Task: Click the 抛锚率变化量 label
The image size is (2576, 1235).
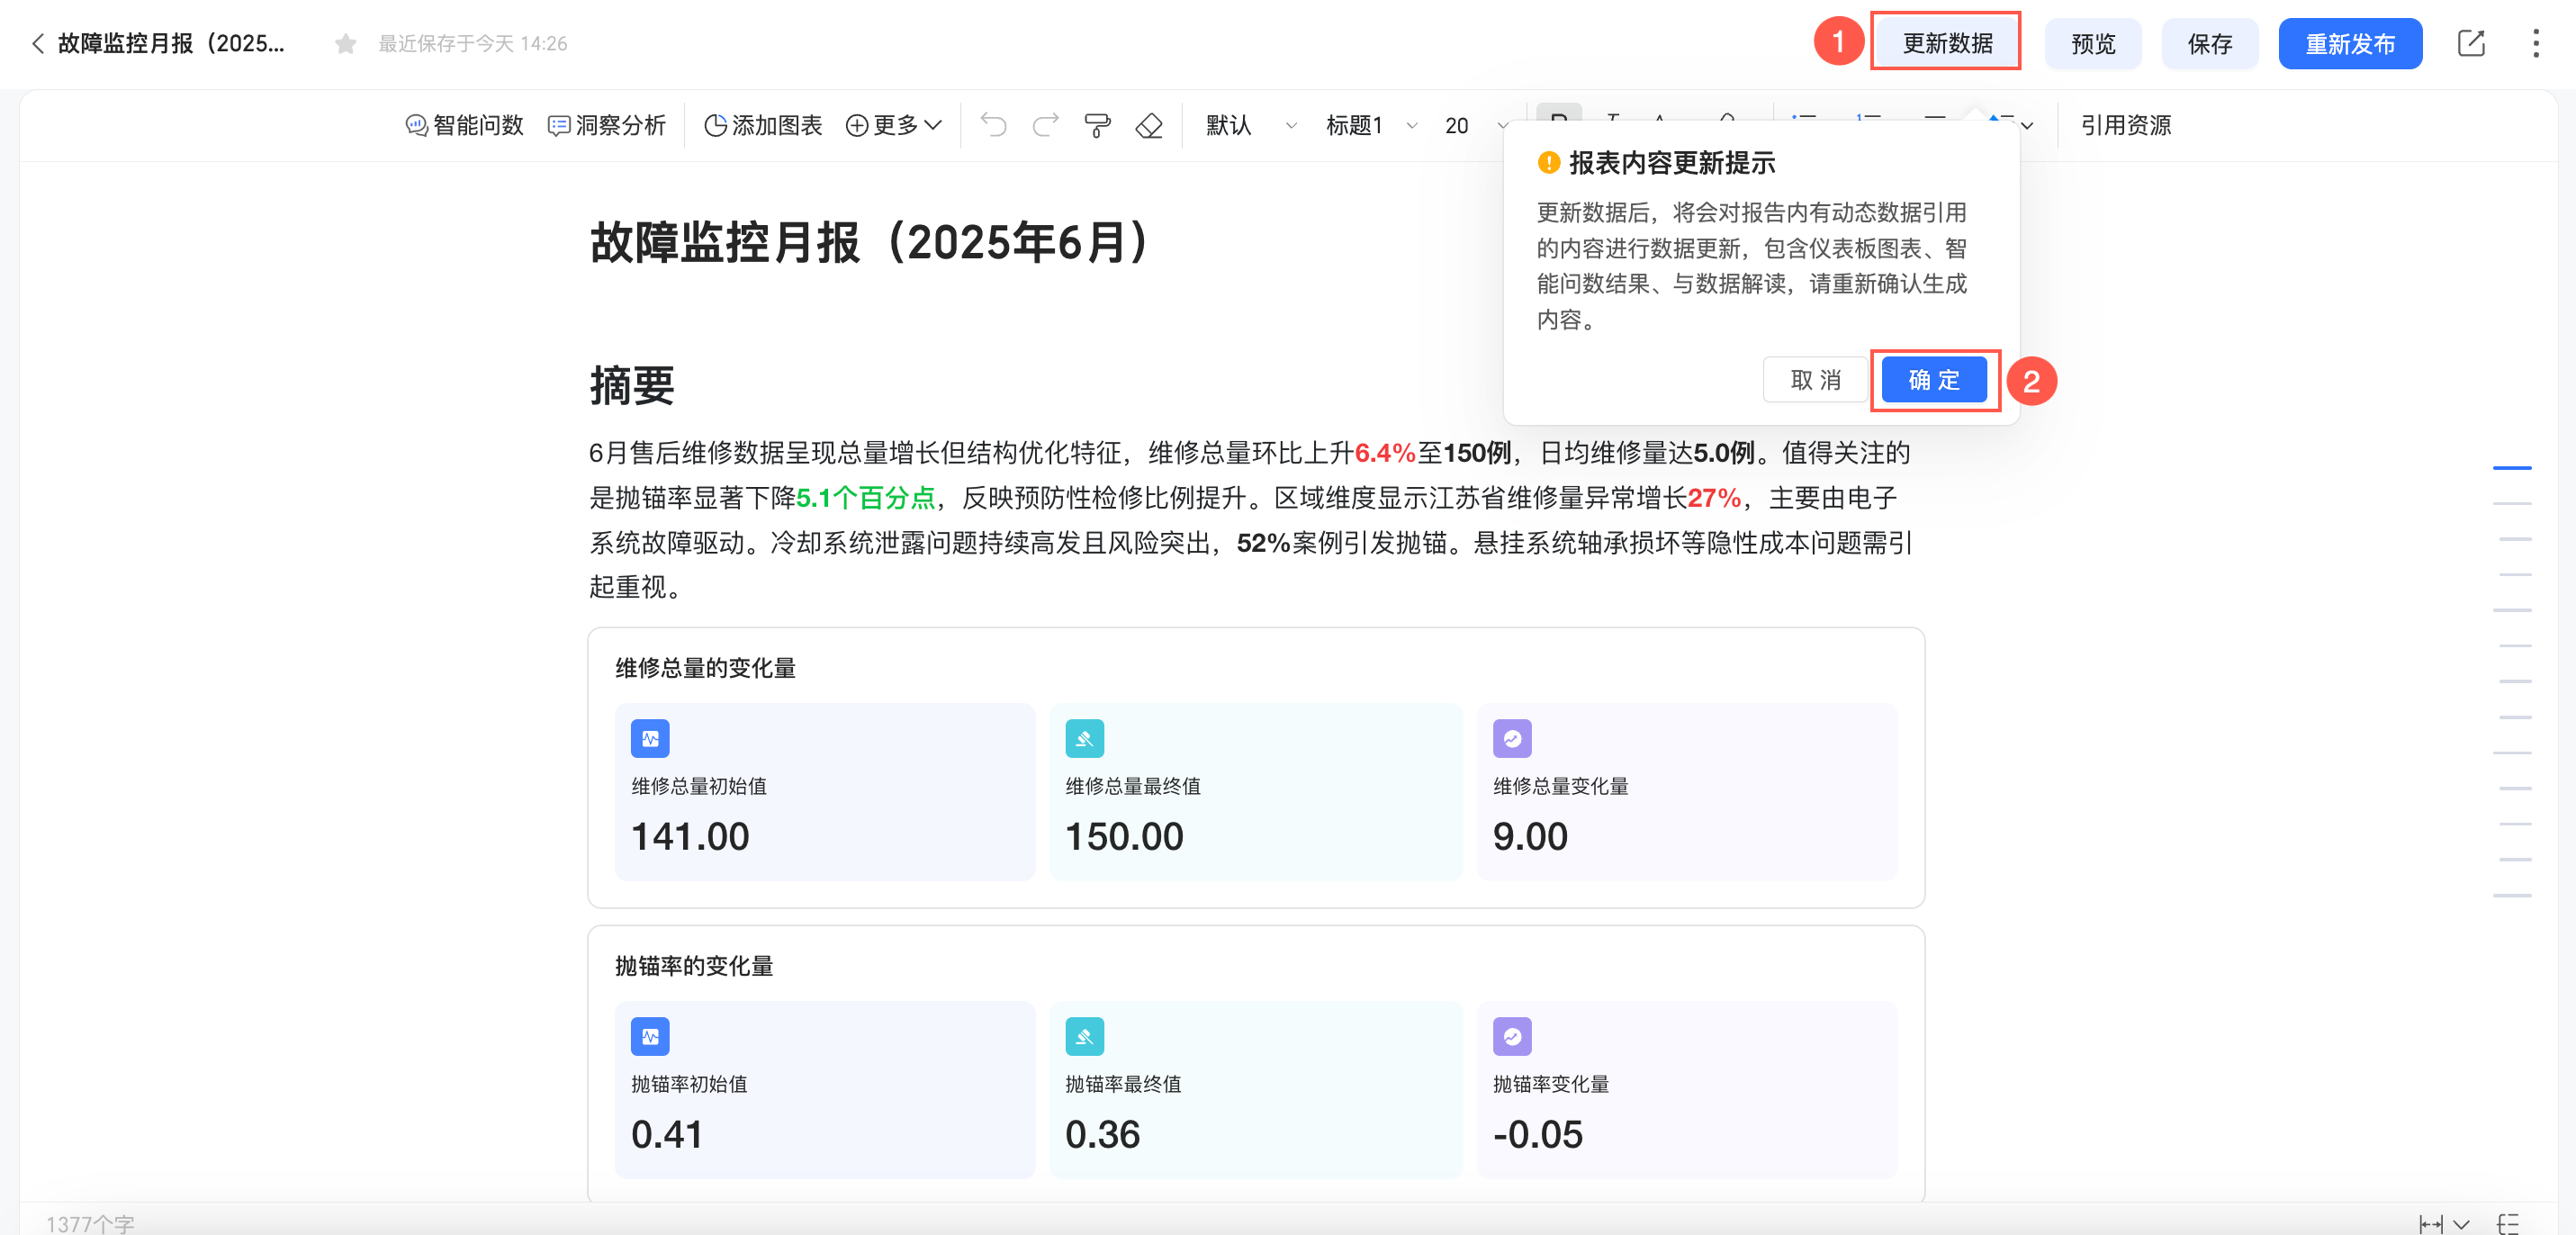Action: [x=1551, y=1084]
